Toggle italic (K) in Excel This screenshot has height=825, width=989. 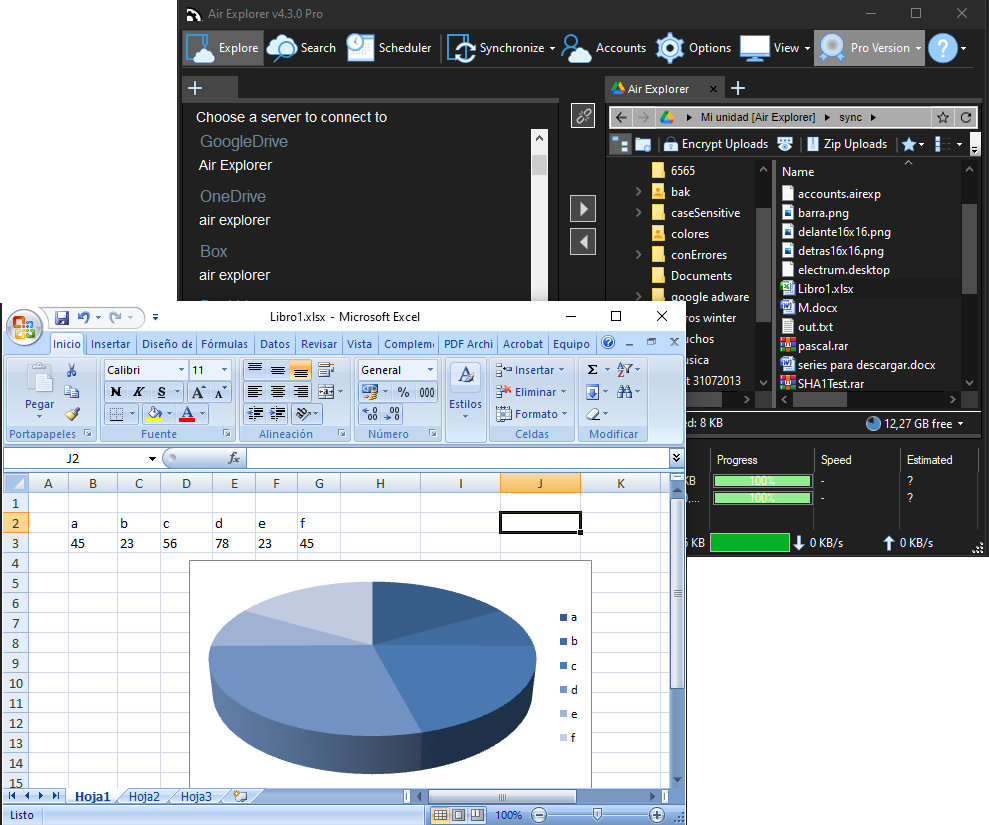click(139, 392)
